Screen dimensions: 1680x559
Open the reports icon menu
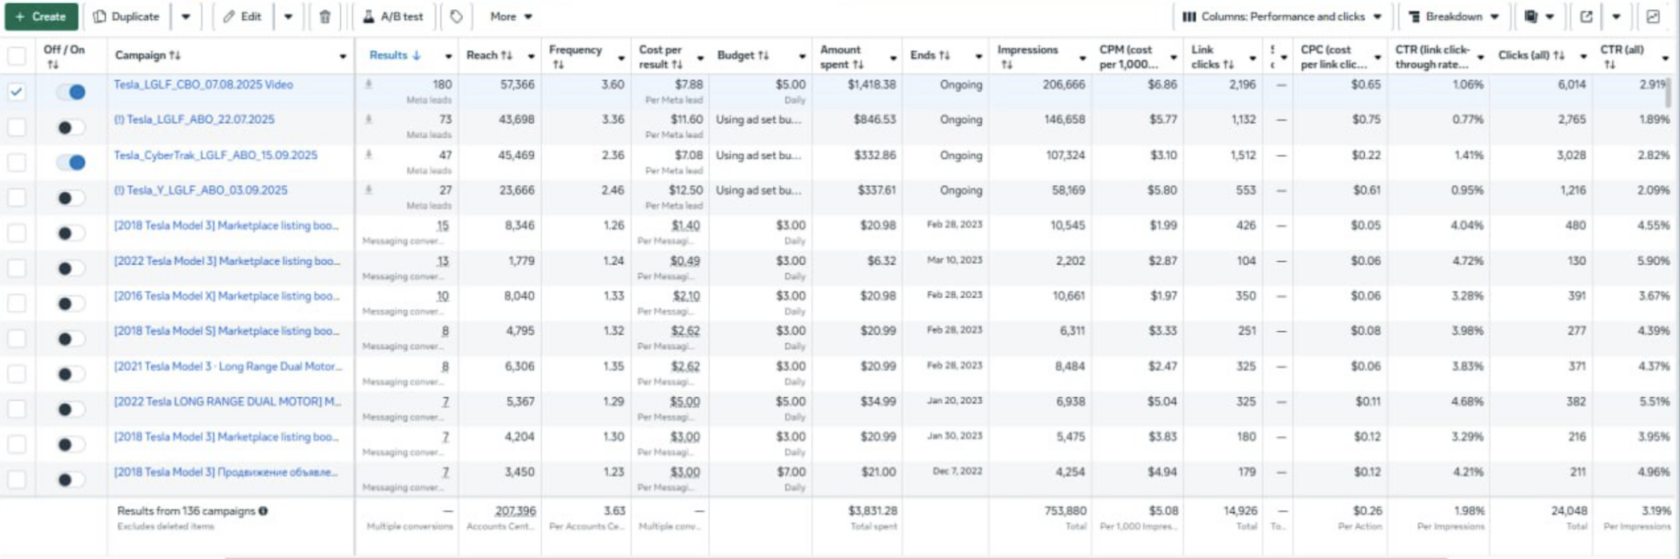(x=1538, y=17)
